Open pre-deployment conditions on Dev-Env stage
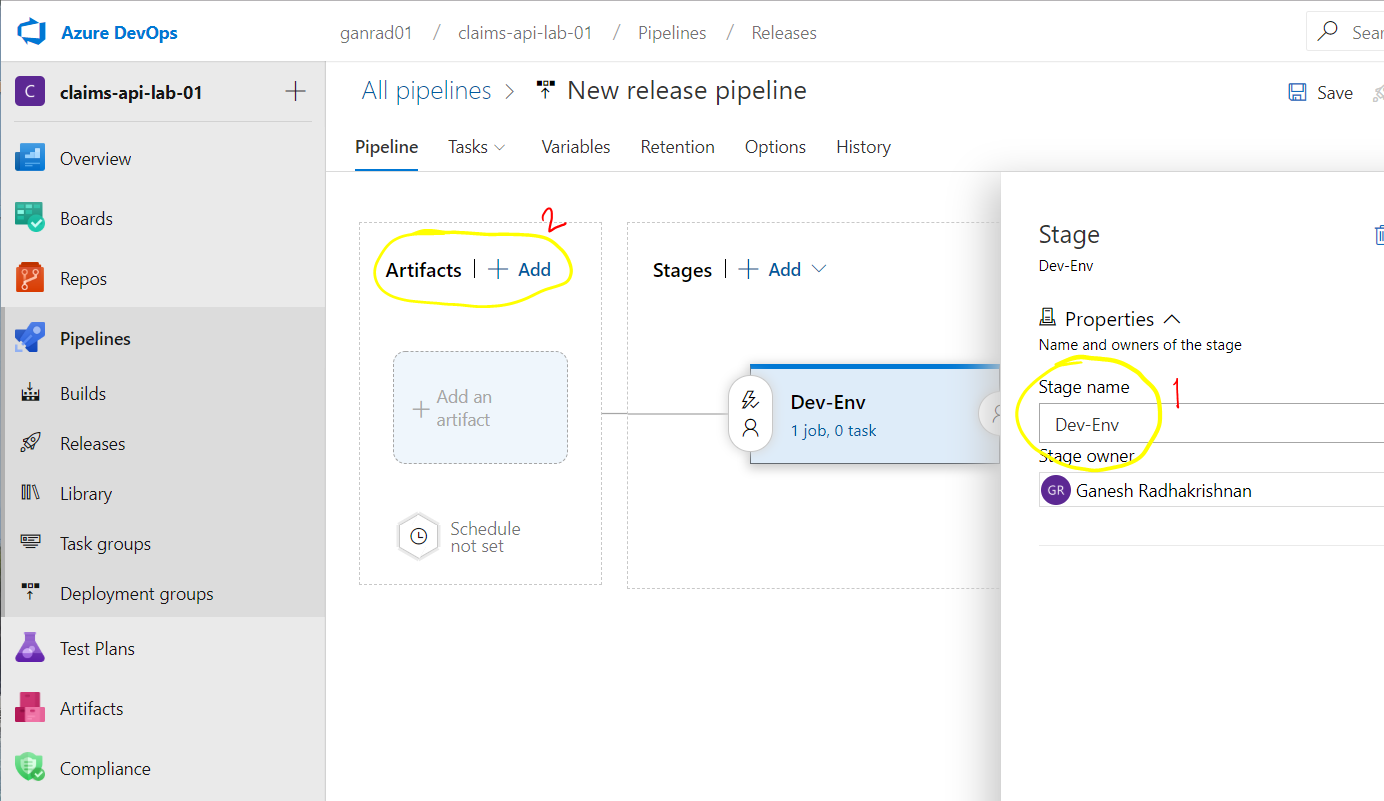This screenshot has height=801, width=1384. [751, 414]
